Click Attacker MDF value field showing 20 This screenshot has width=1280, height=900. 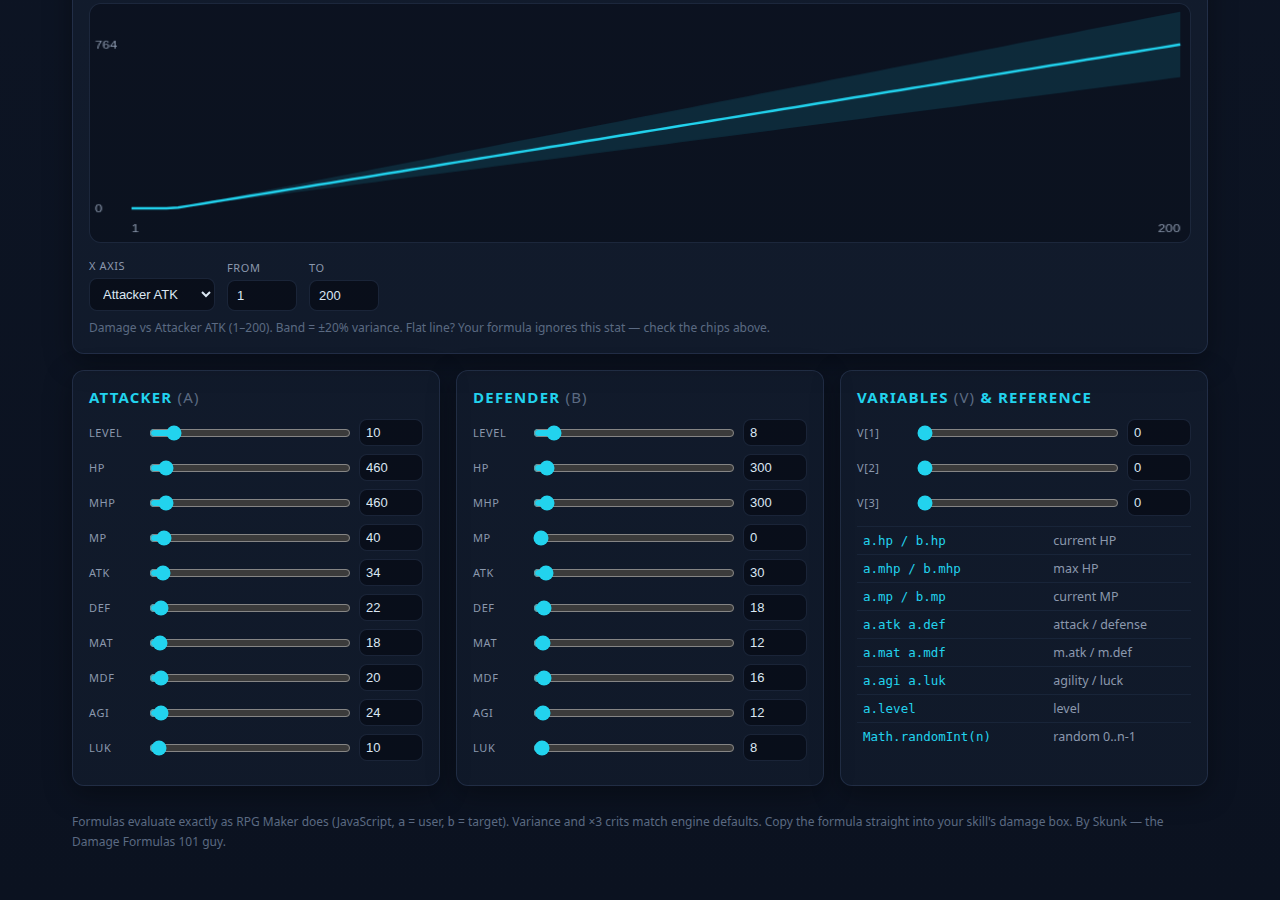click(x=391, y=678)
